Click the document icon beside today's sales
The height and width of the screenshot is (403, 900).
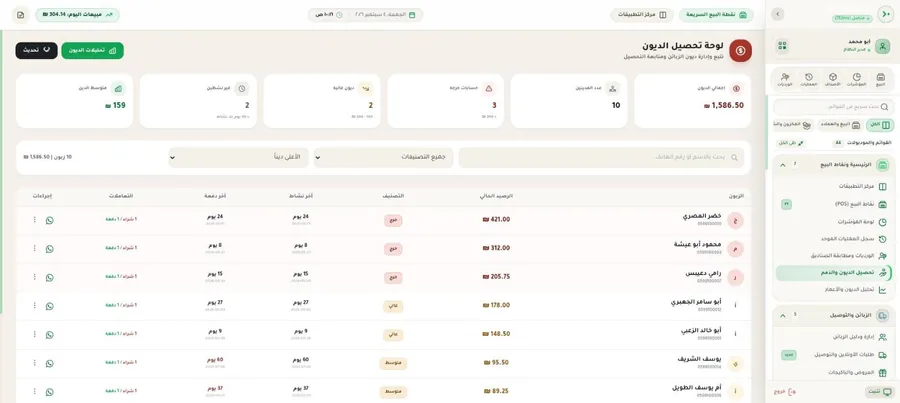tap(21, 15)
